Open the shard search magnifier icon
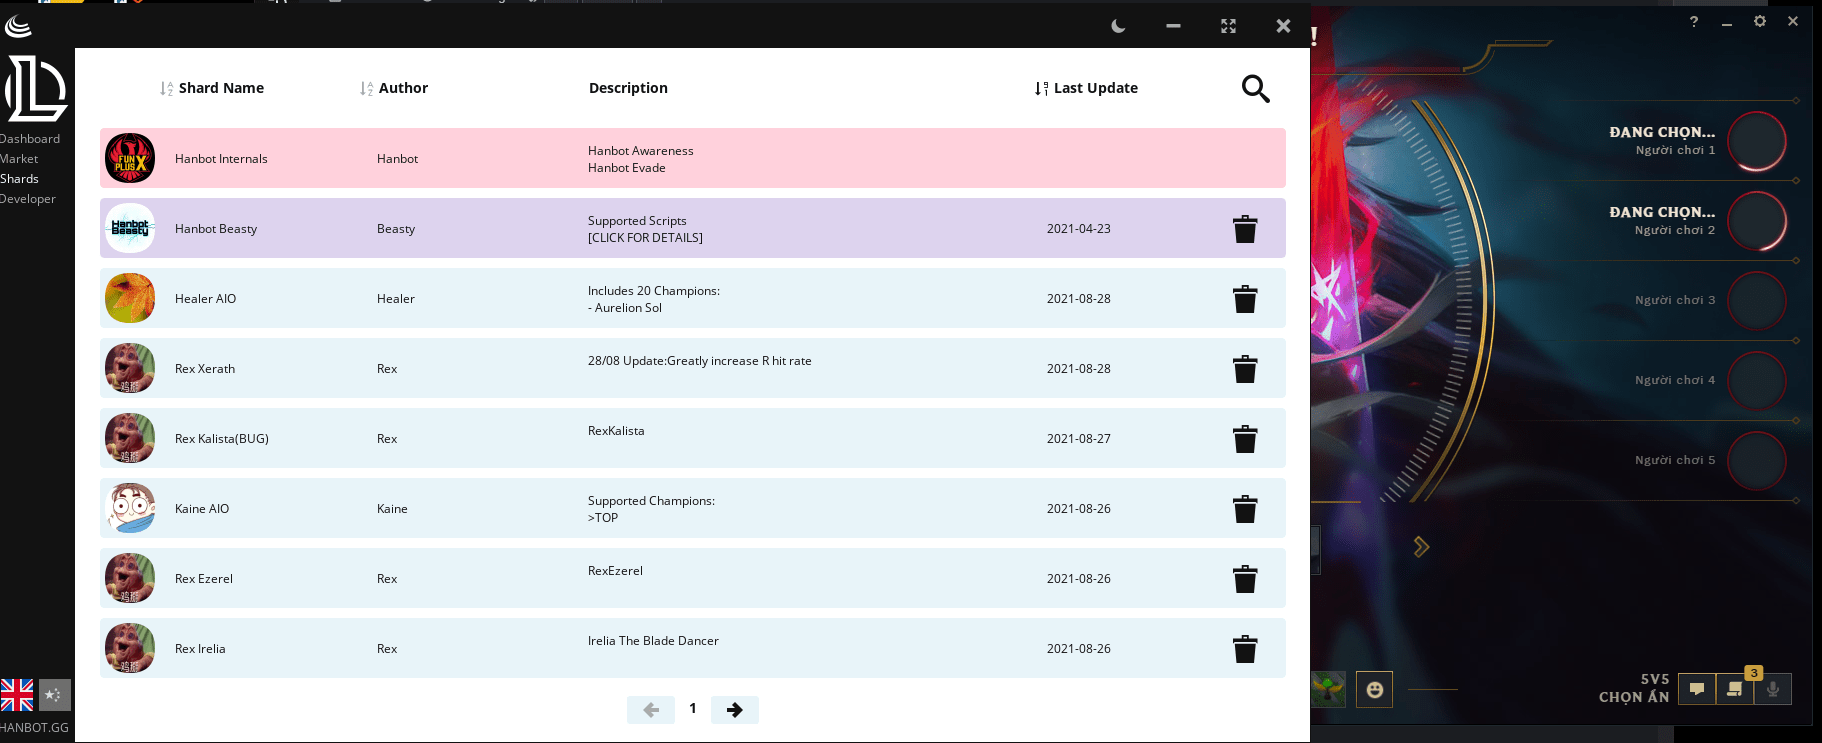Viewport: 1822px width, 743px height. (x=1256, y=89)
